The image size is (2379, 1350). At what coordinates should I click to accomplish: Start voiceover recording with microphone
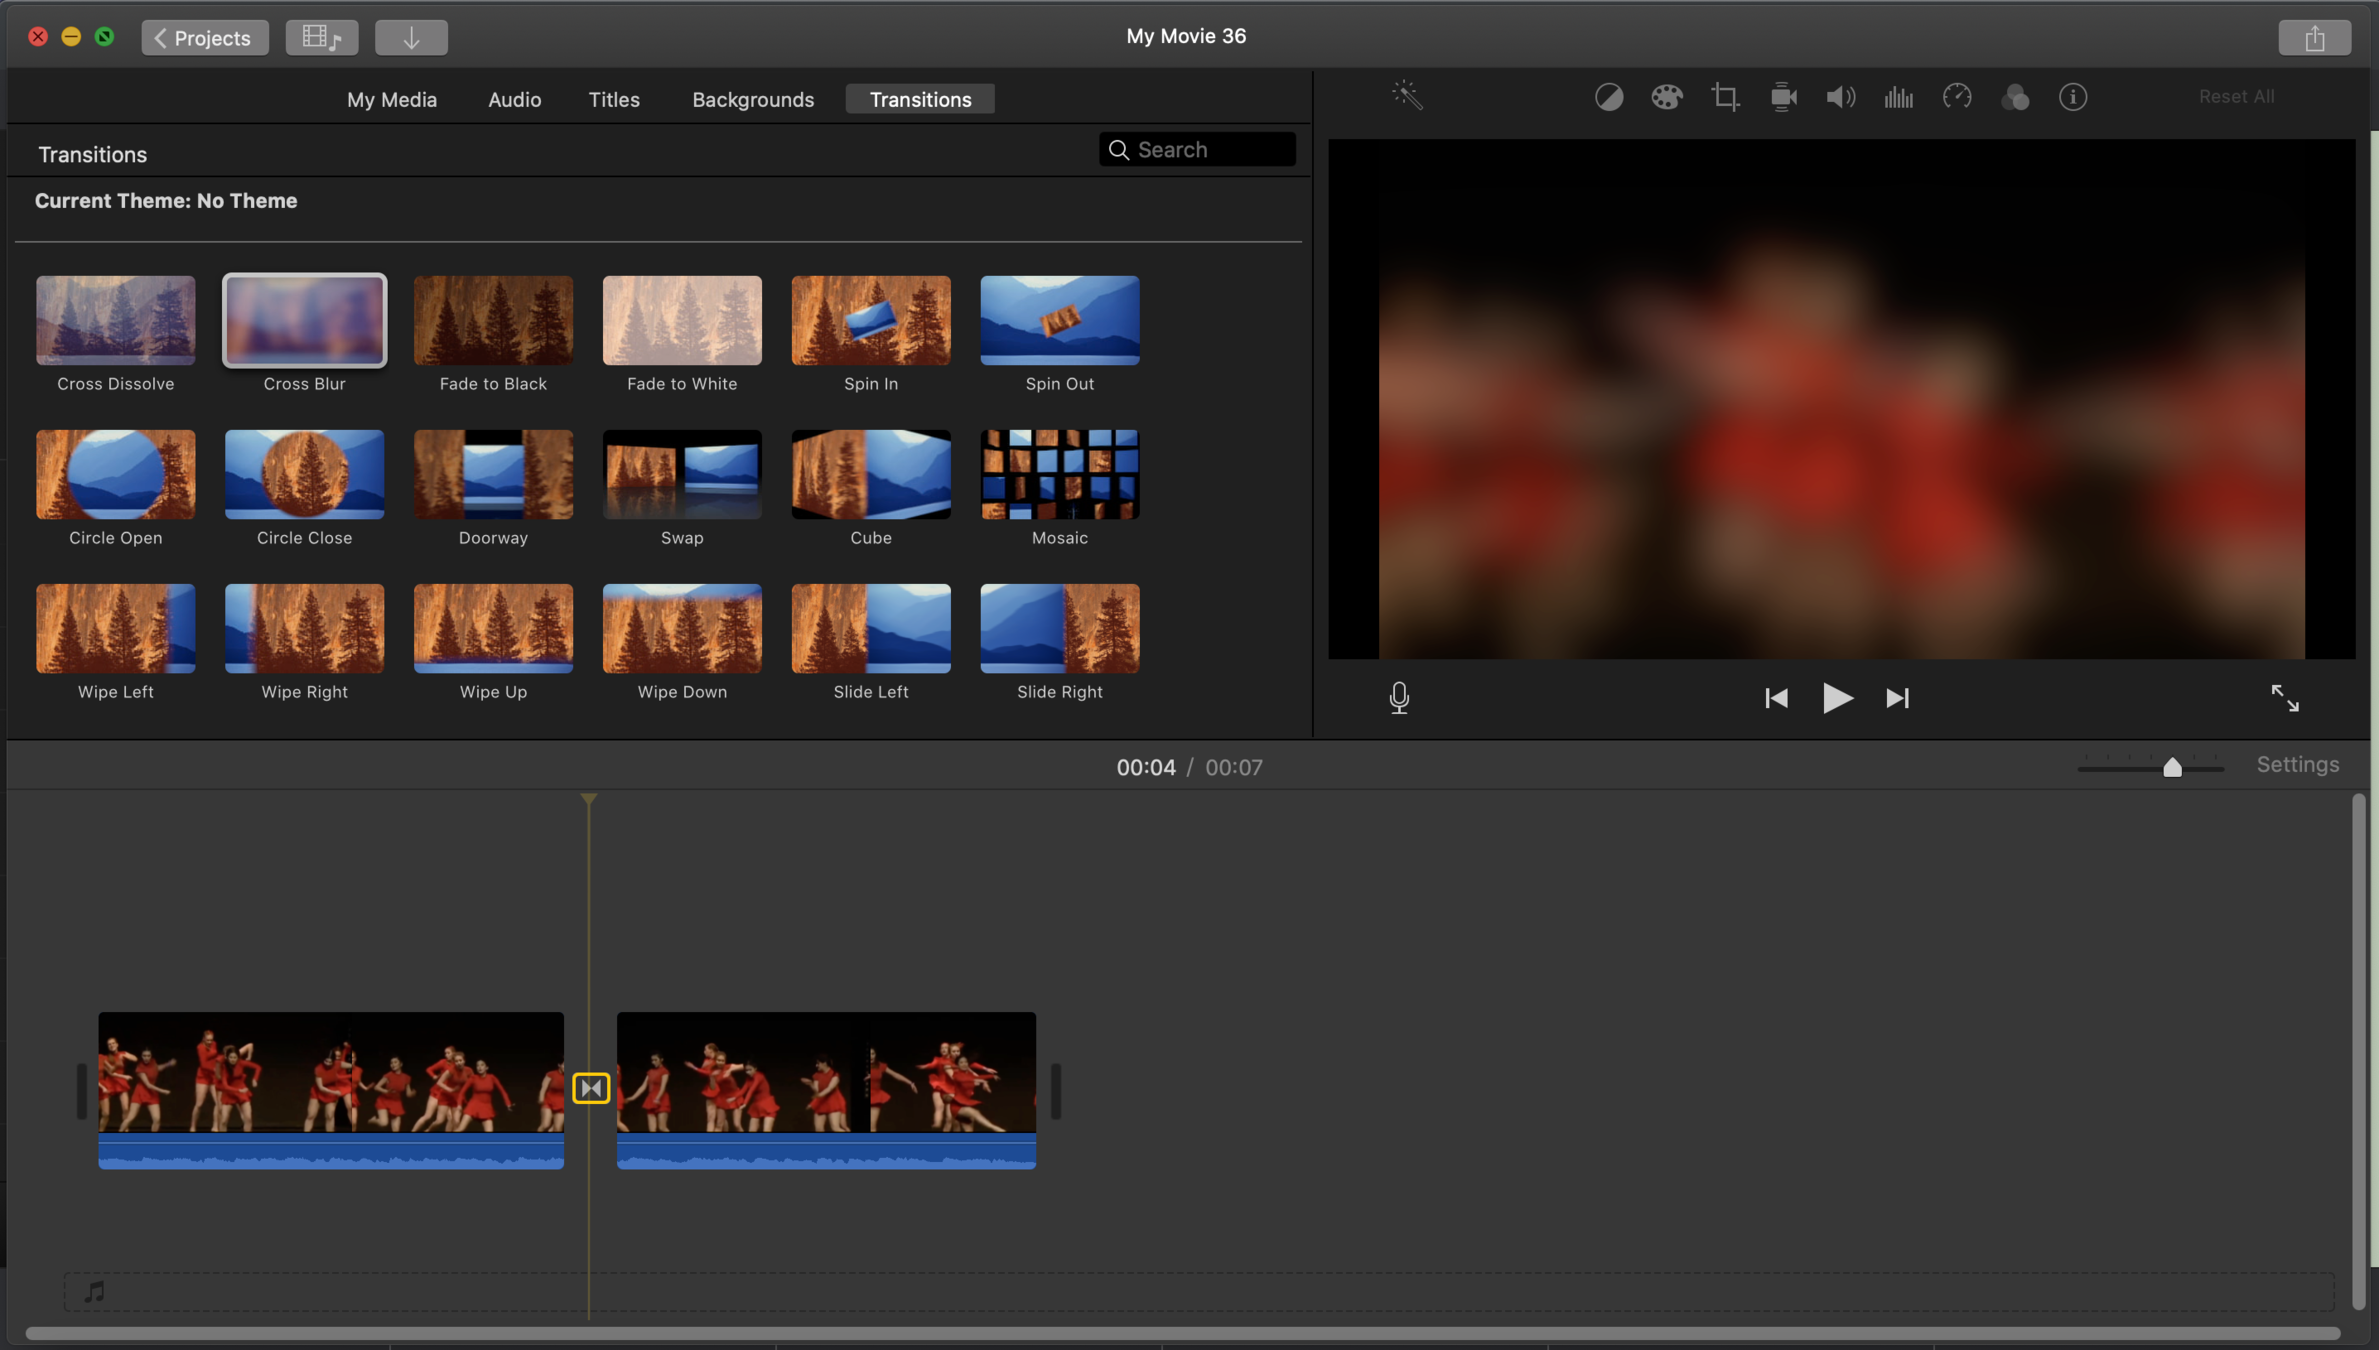point(1399,697)
